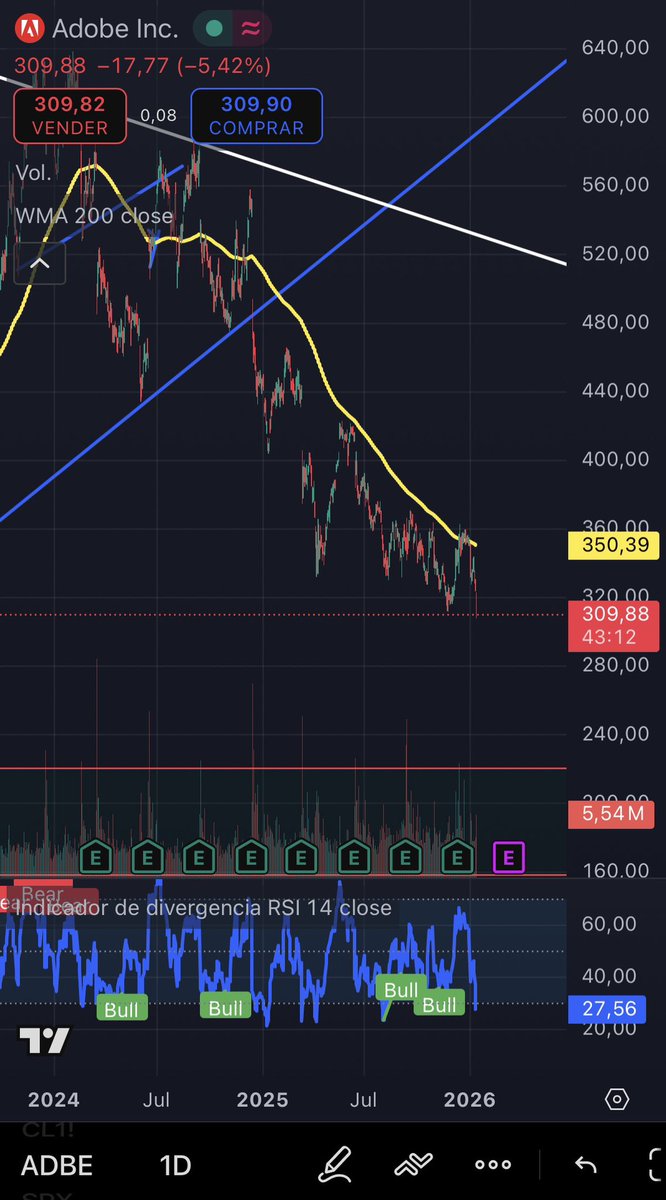Viewport: 666px width, 1200px height.
Task: Open the indicators icon in bottom toolbar
Action: [x=413, y=1165]
